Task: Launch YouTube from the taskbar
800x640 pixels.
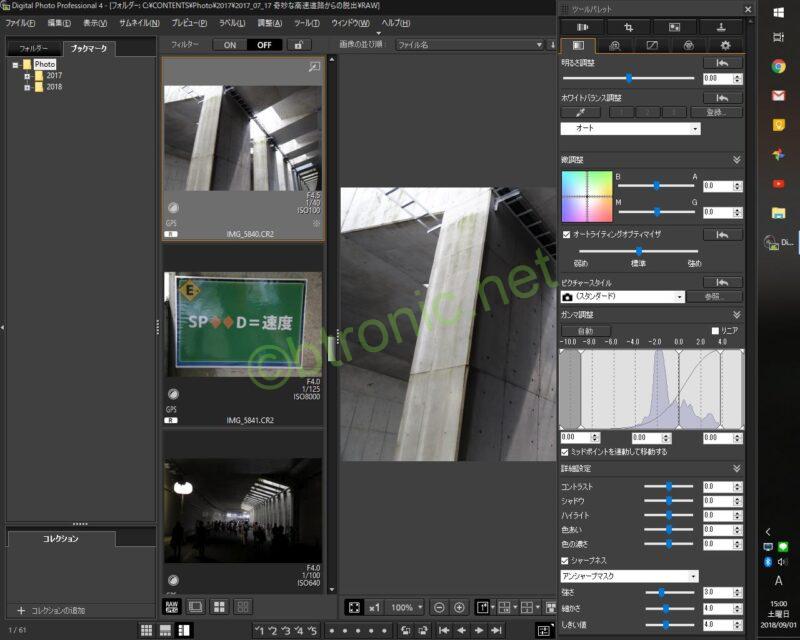Action: (x=779, y=184)
